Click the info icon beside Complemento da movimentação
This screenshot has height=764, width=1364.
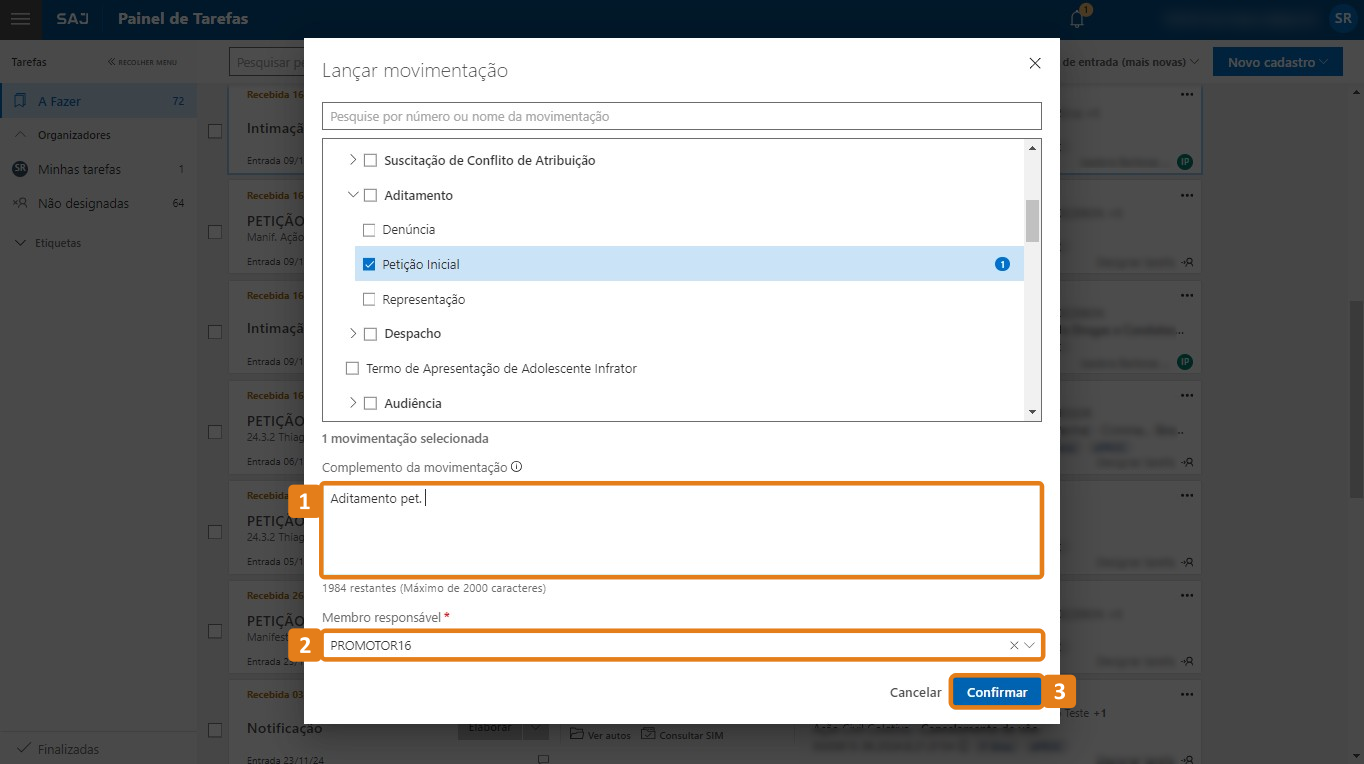pos(517,467)
